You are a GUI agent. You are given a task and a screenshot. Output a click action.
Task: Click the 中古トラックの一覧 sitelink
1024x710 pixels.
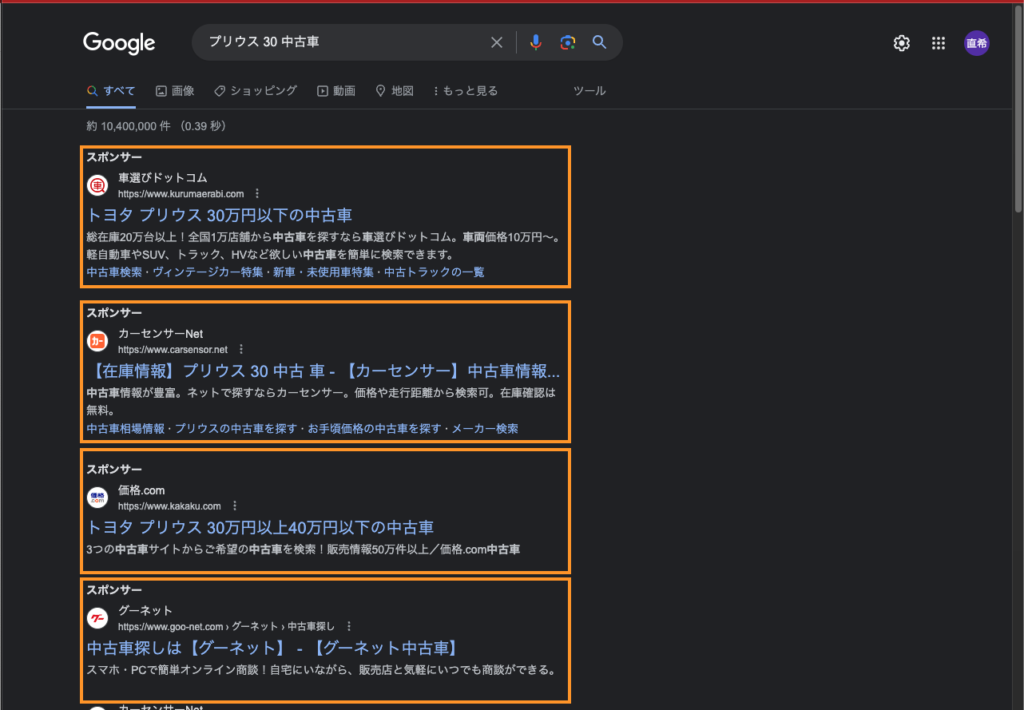434,272
